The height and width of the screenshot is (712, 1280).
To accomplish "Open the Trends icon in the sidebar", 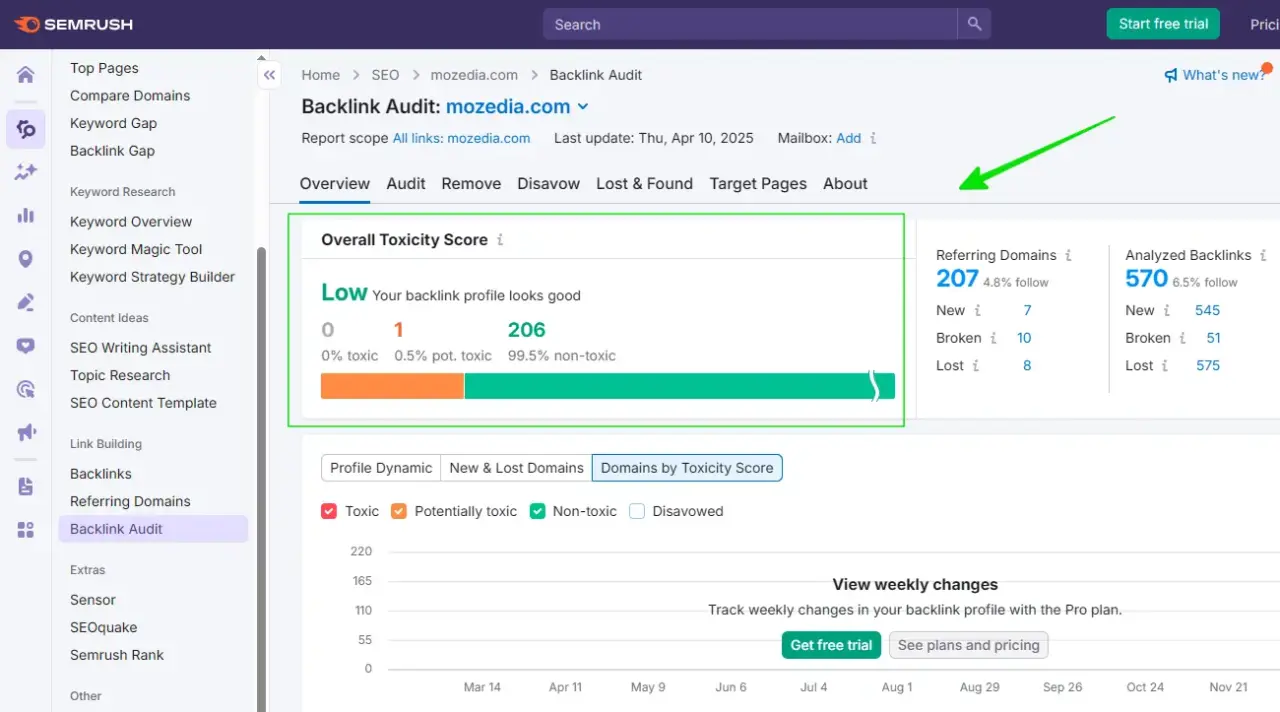I will point(25,172).
